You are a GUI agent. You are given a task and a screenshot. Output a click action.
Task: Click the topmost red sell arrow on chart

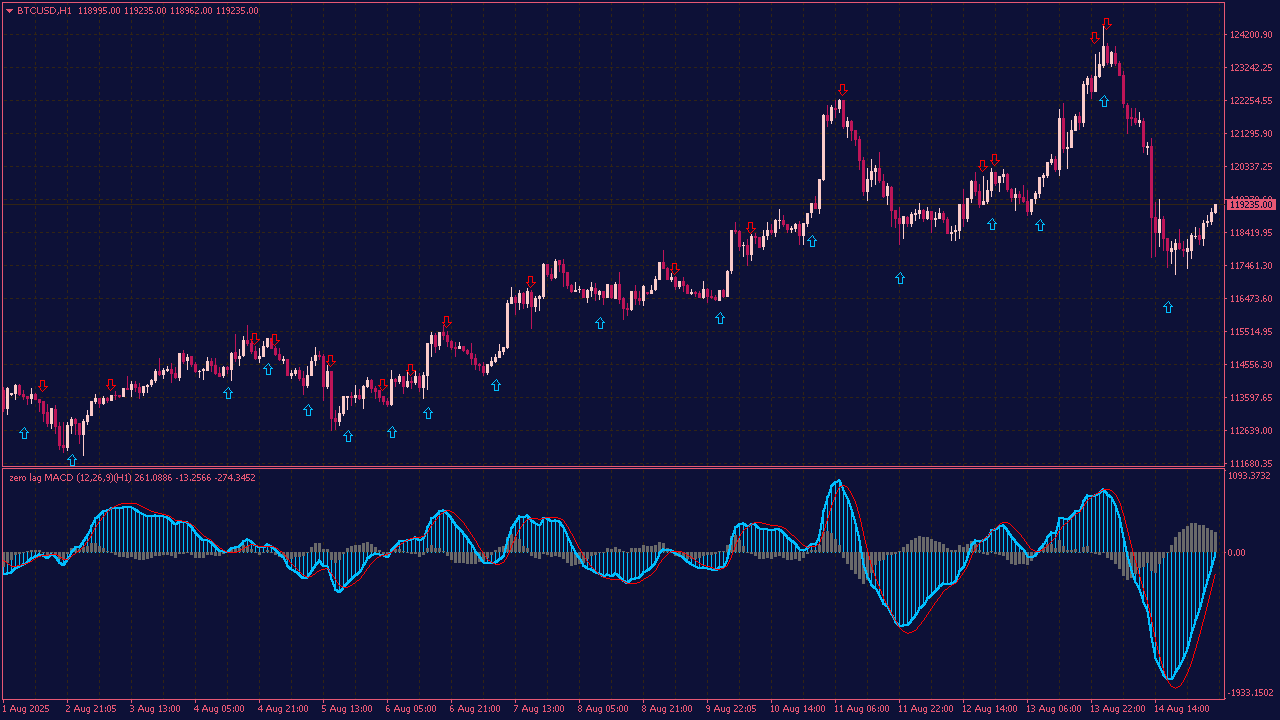click(1106, 23)
